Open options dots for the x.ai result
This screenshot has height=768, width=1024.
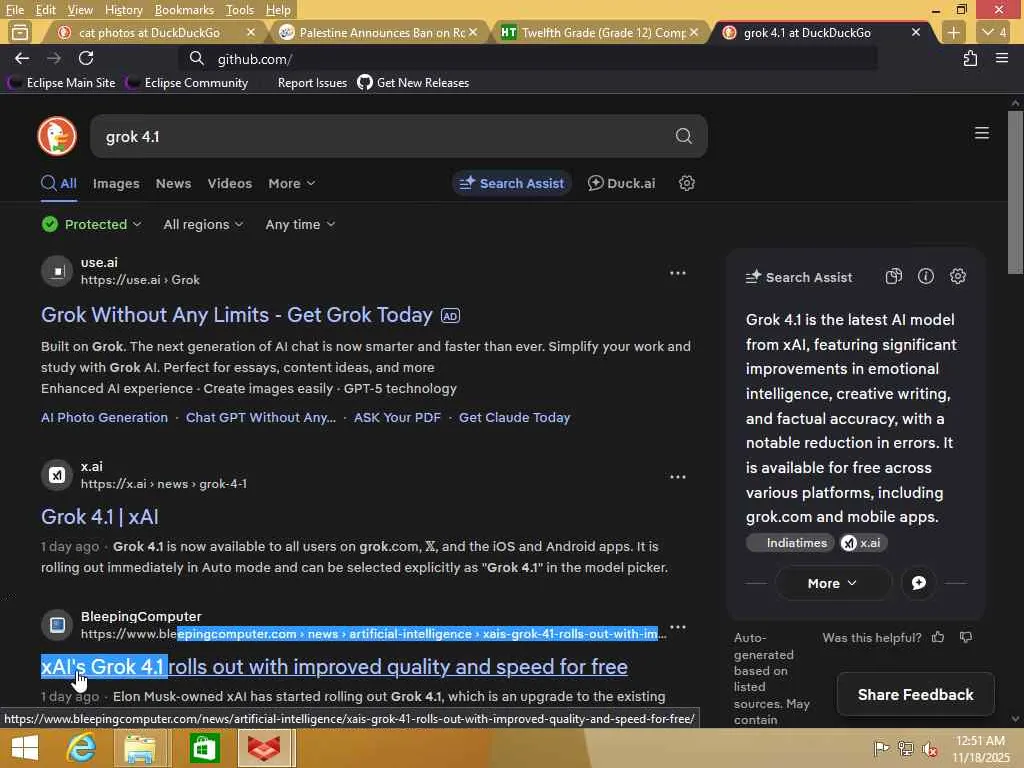677,477
